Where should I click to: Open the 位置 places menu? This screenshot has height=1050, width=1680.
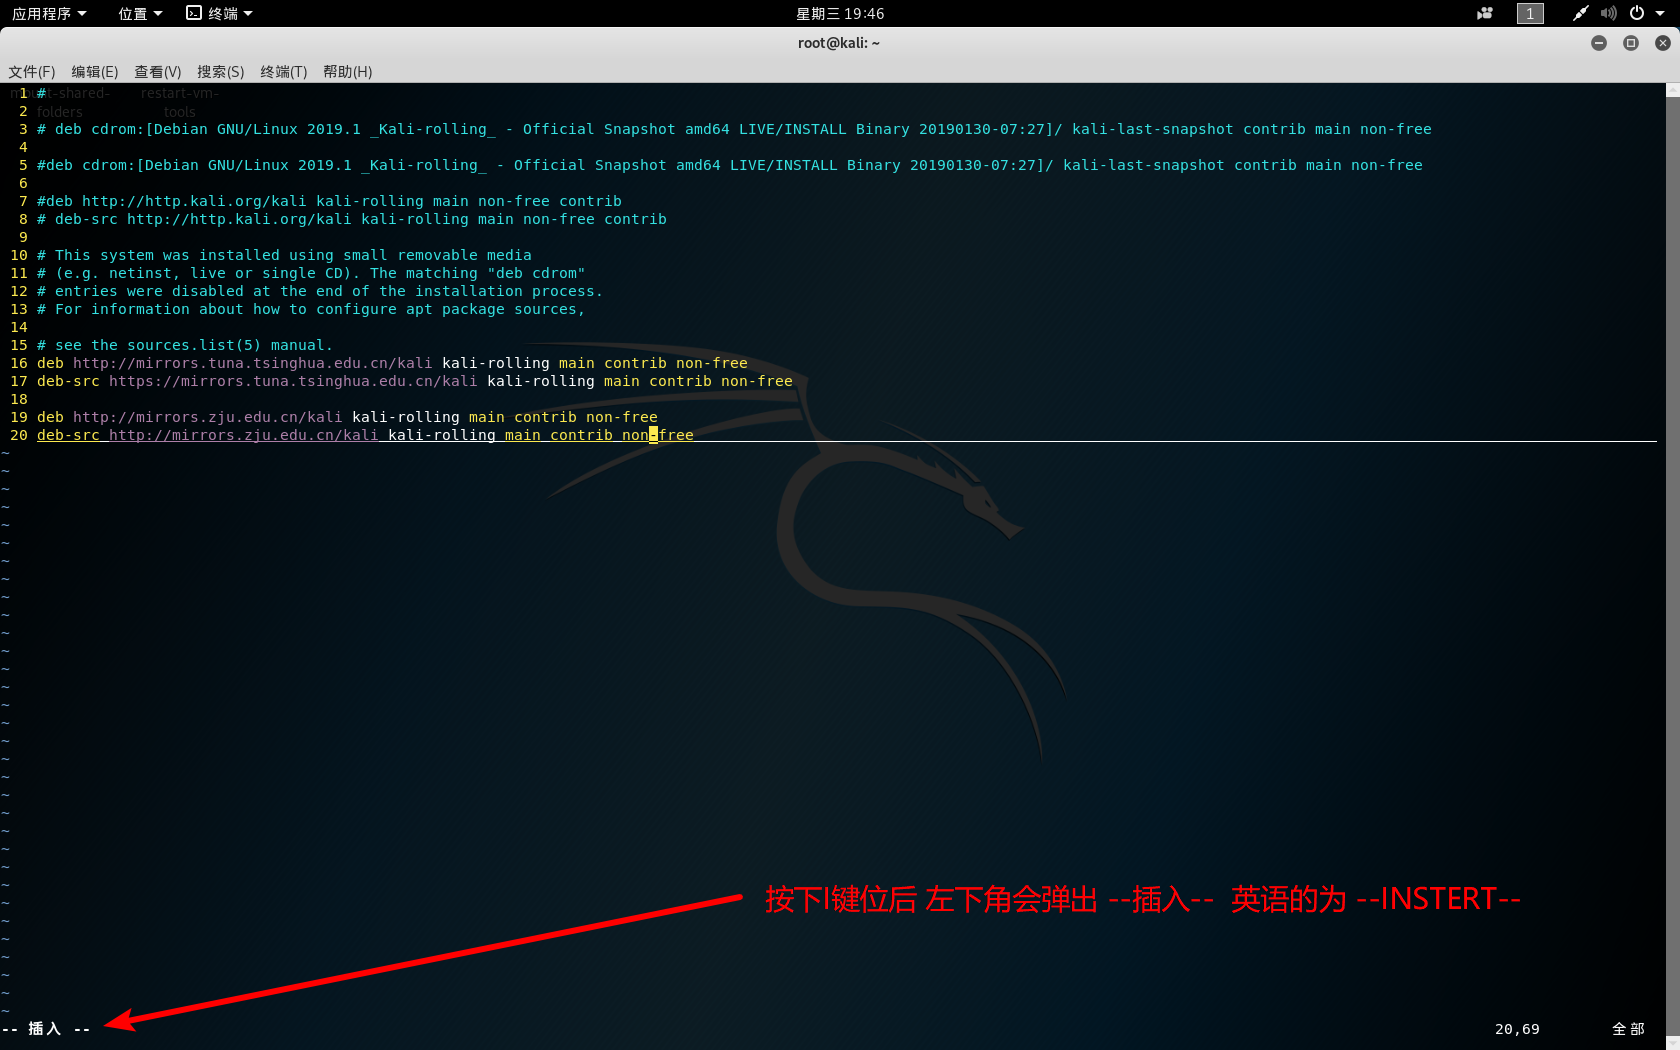click(140, 13)
